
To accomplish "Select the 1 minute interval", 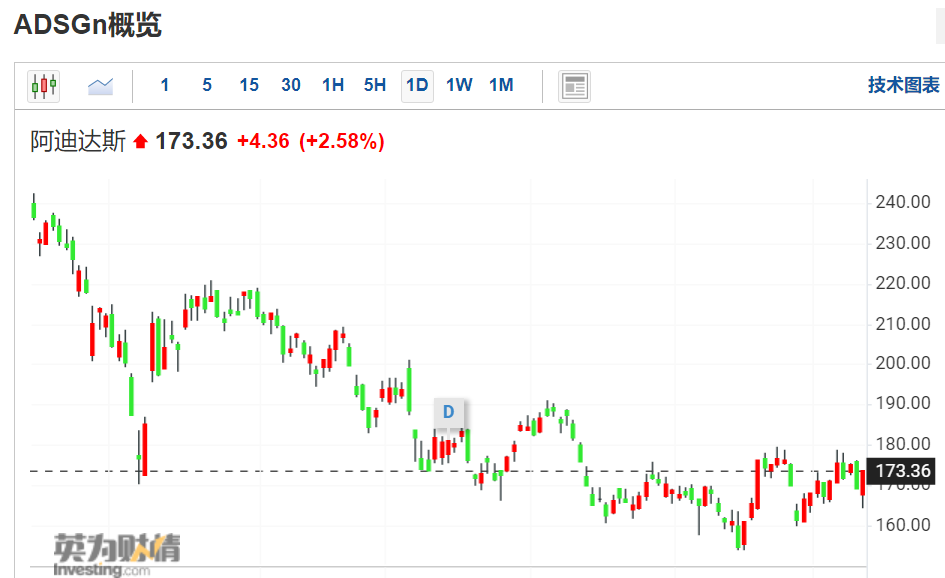I will 165,85.
